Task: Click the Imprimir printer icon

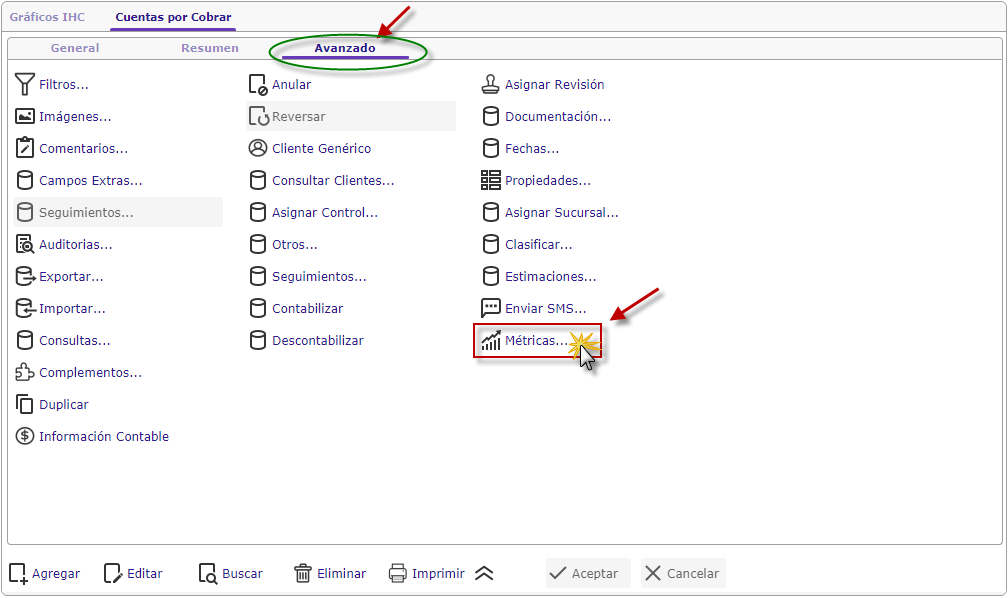Action: point(398,574)
